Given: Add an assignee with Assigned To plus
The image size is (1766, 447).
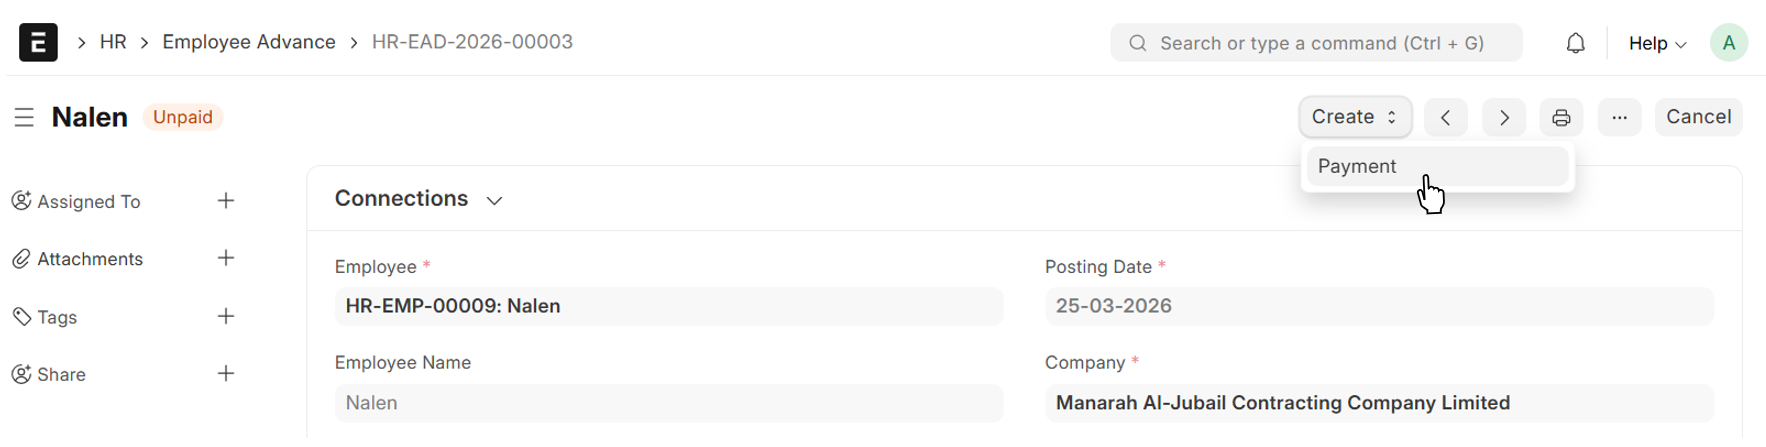Looking at the screenshot, I should (x=226, y=201).
